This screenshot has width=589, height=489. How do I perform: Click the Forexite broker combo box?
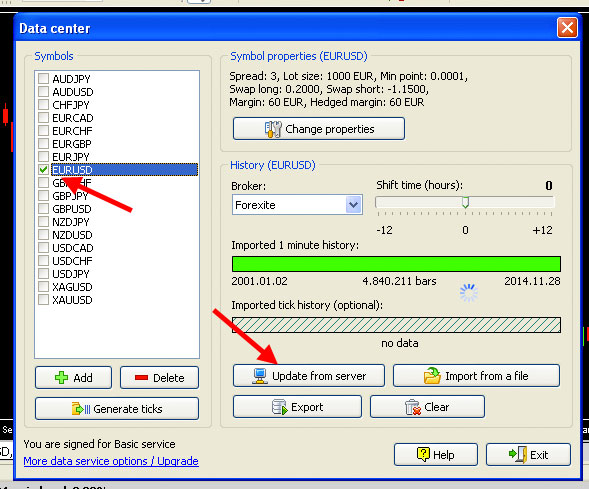coord(297,205)
